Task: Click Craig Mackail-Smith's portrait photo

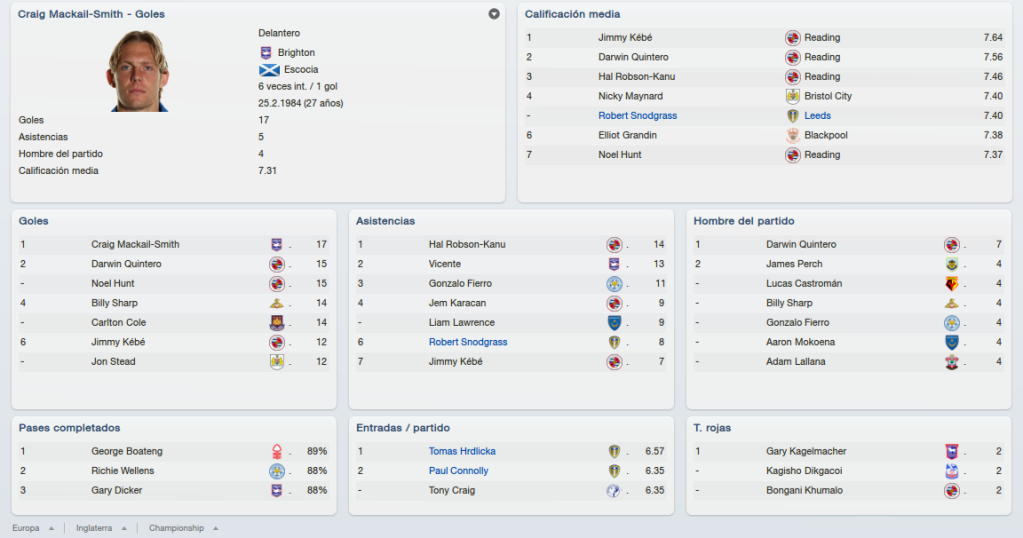Action: coord(138,70)
